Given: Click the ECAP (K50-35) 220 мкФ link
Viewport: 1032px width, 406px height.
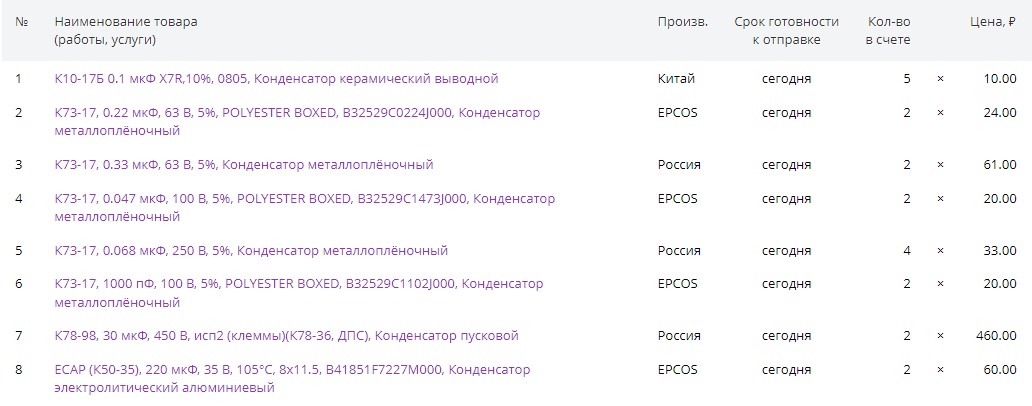Looking at the screenshot, I should point(292,370).
